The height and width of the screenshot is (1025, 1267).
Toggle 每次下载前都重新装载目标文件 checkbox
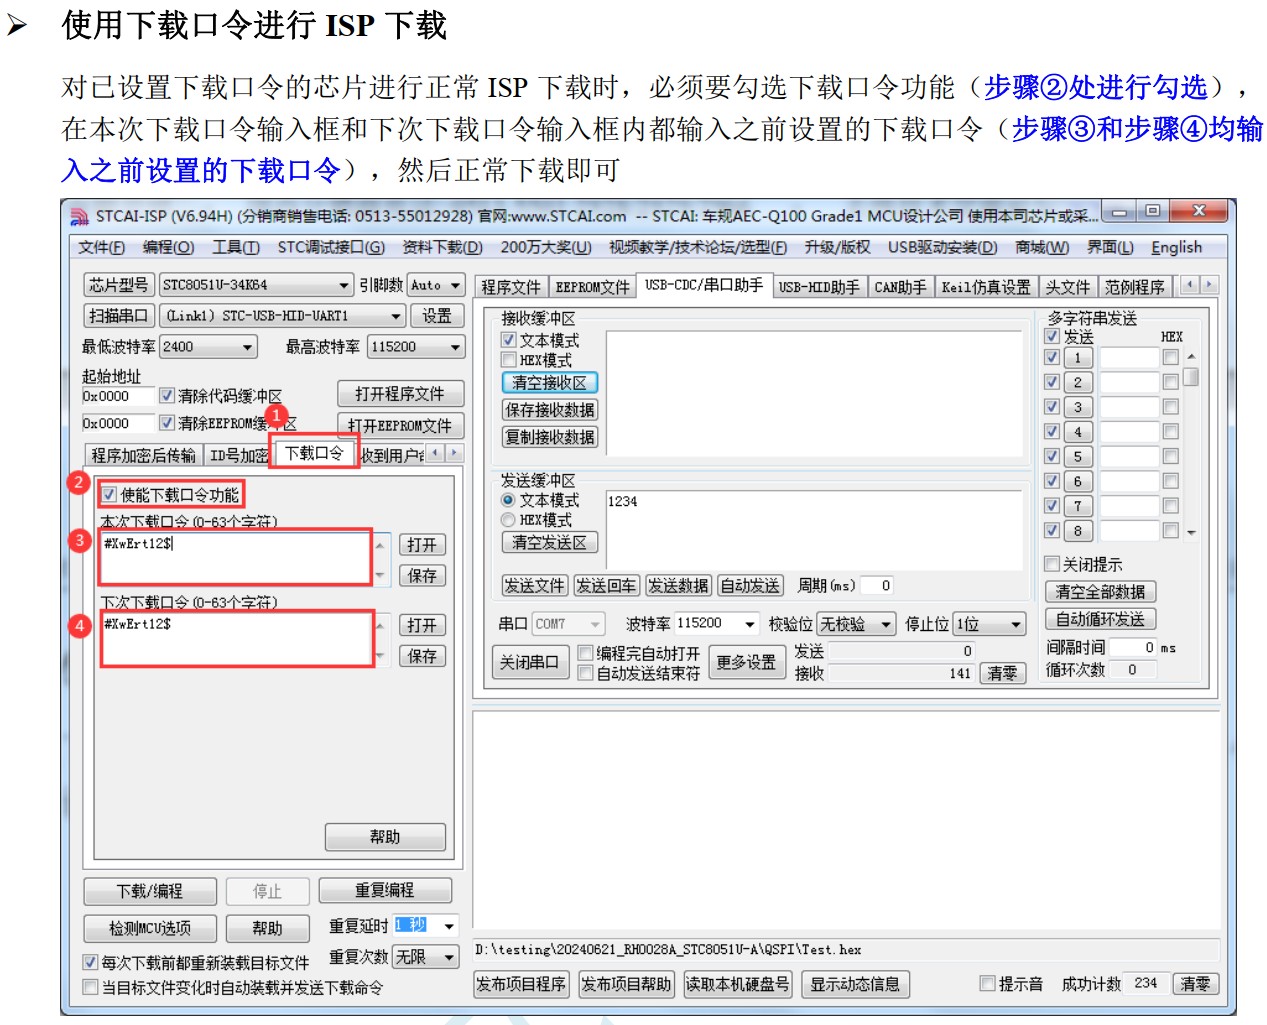pos(90,963)
